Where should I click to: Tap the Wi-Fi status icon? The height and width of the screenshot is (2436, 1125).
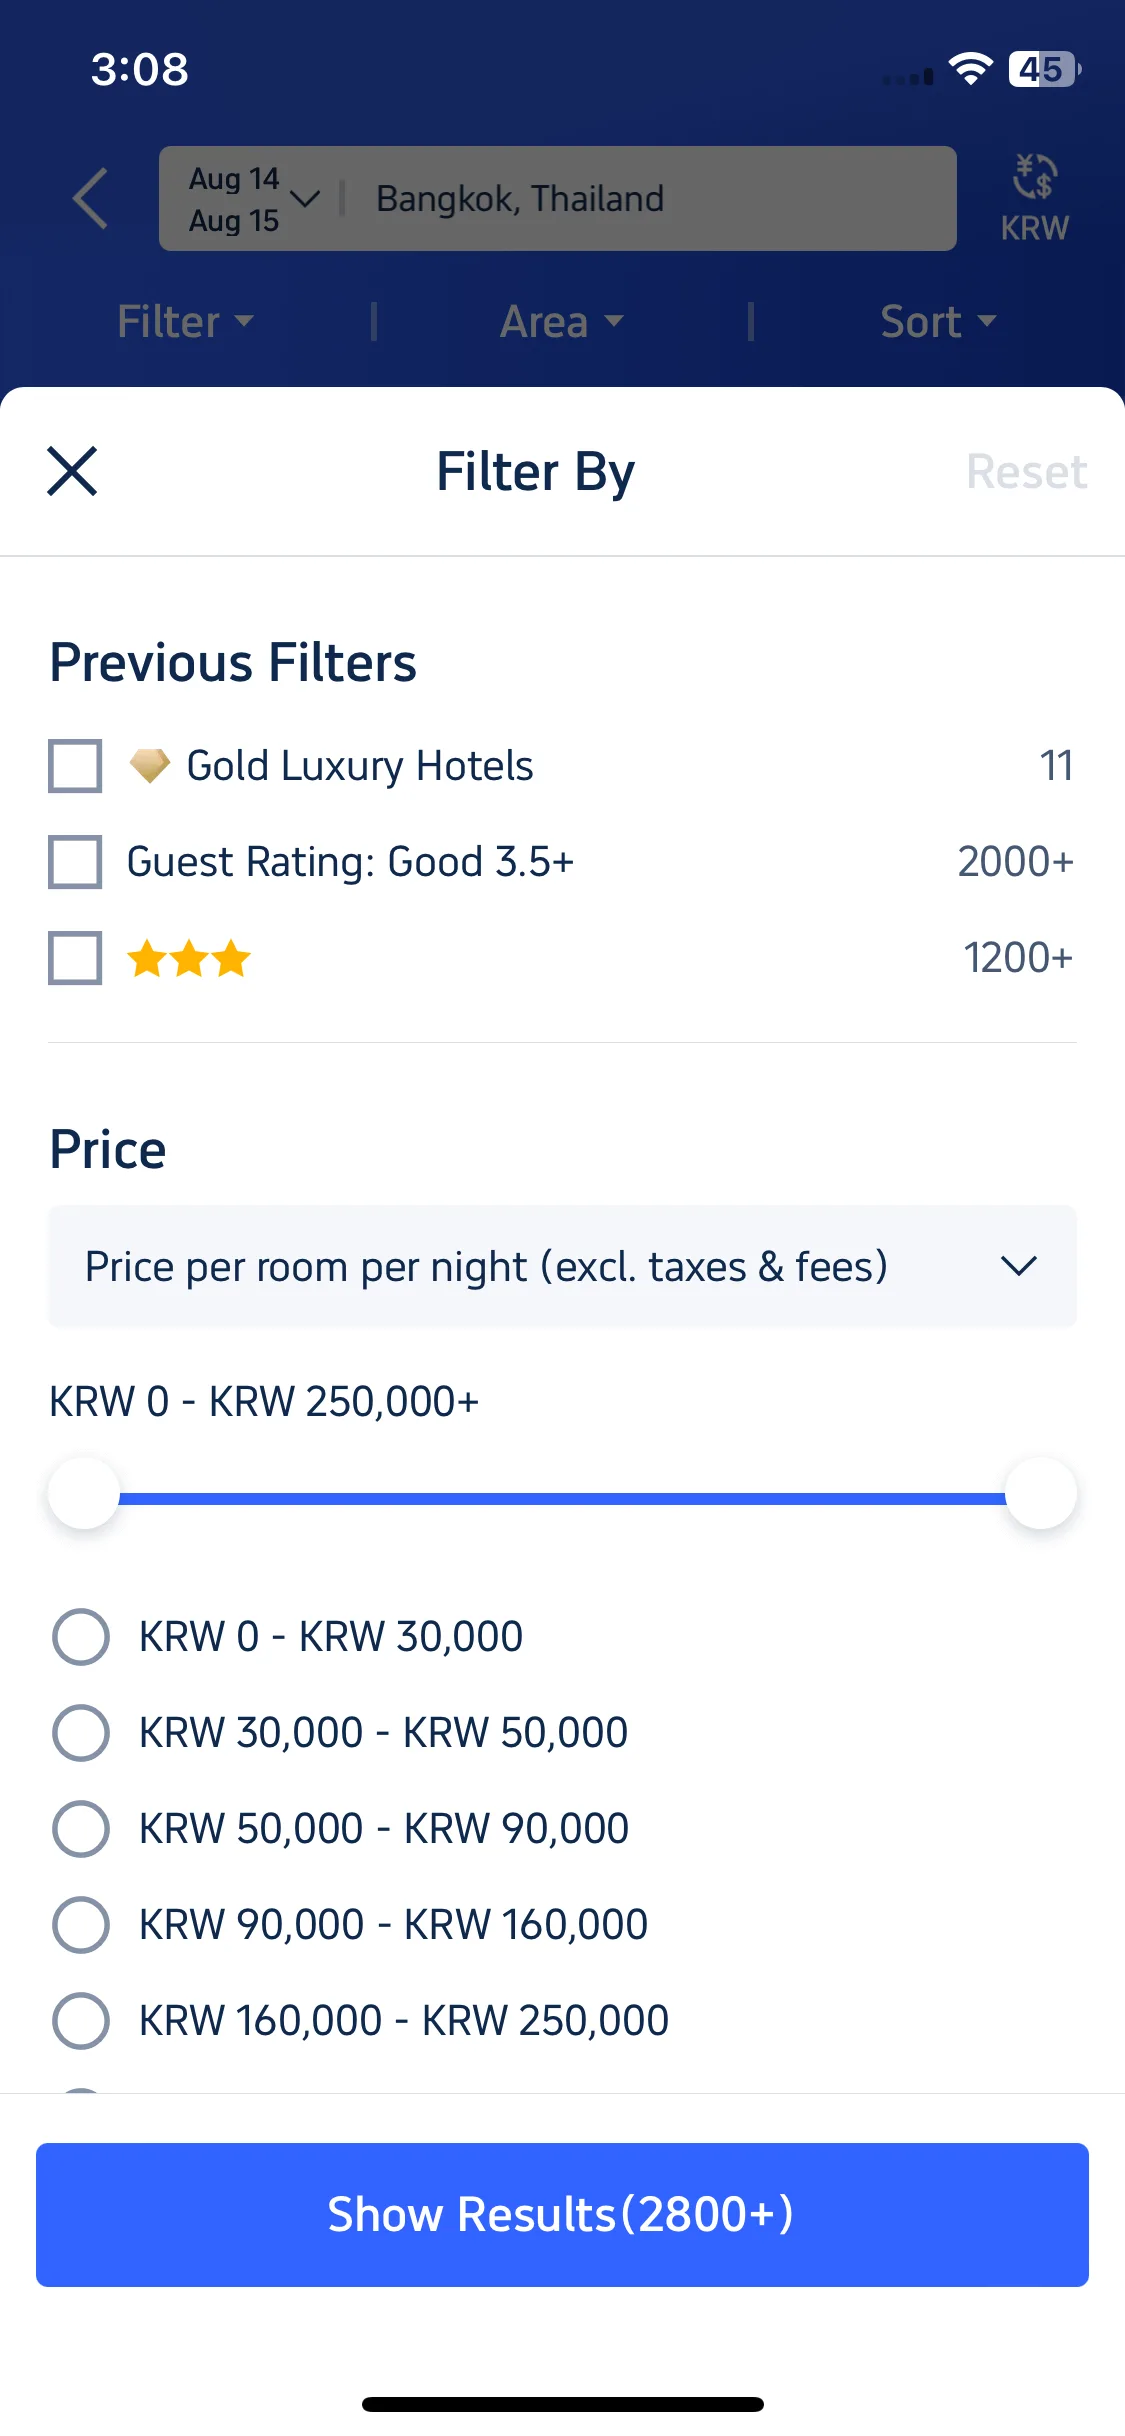970,69
